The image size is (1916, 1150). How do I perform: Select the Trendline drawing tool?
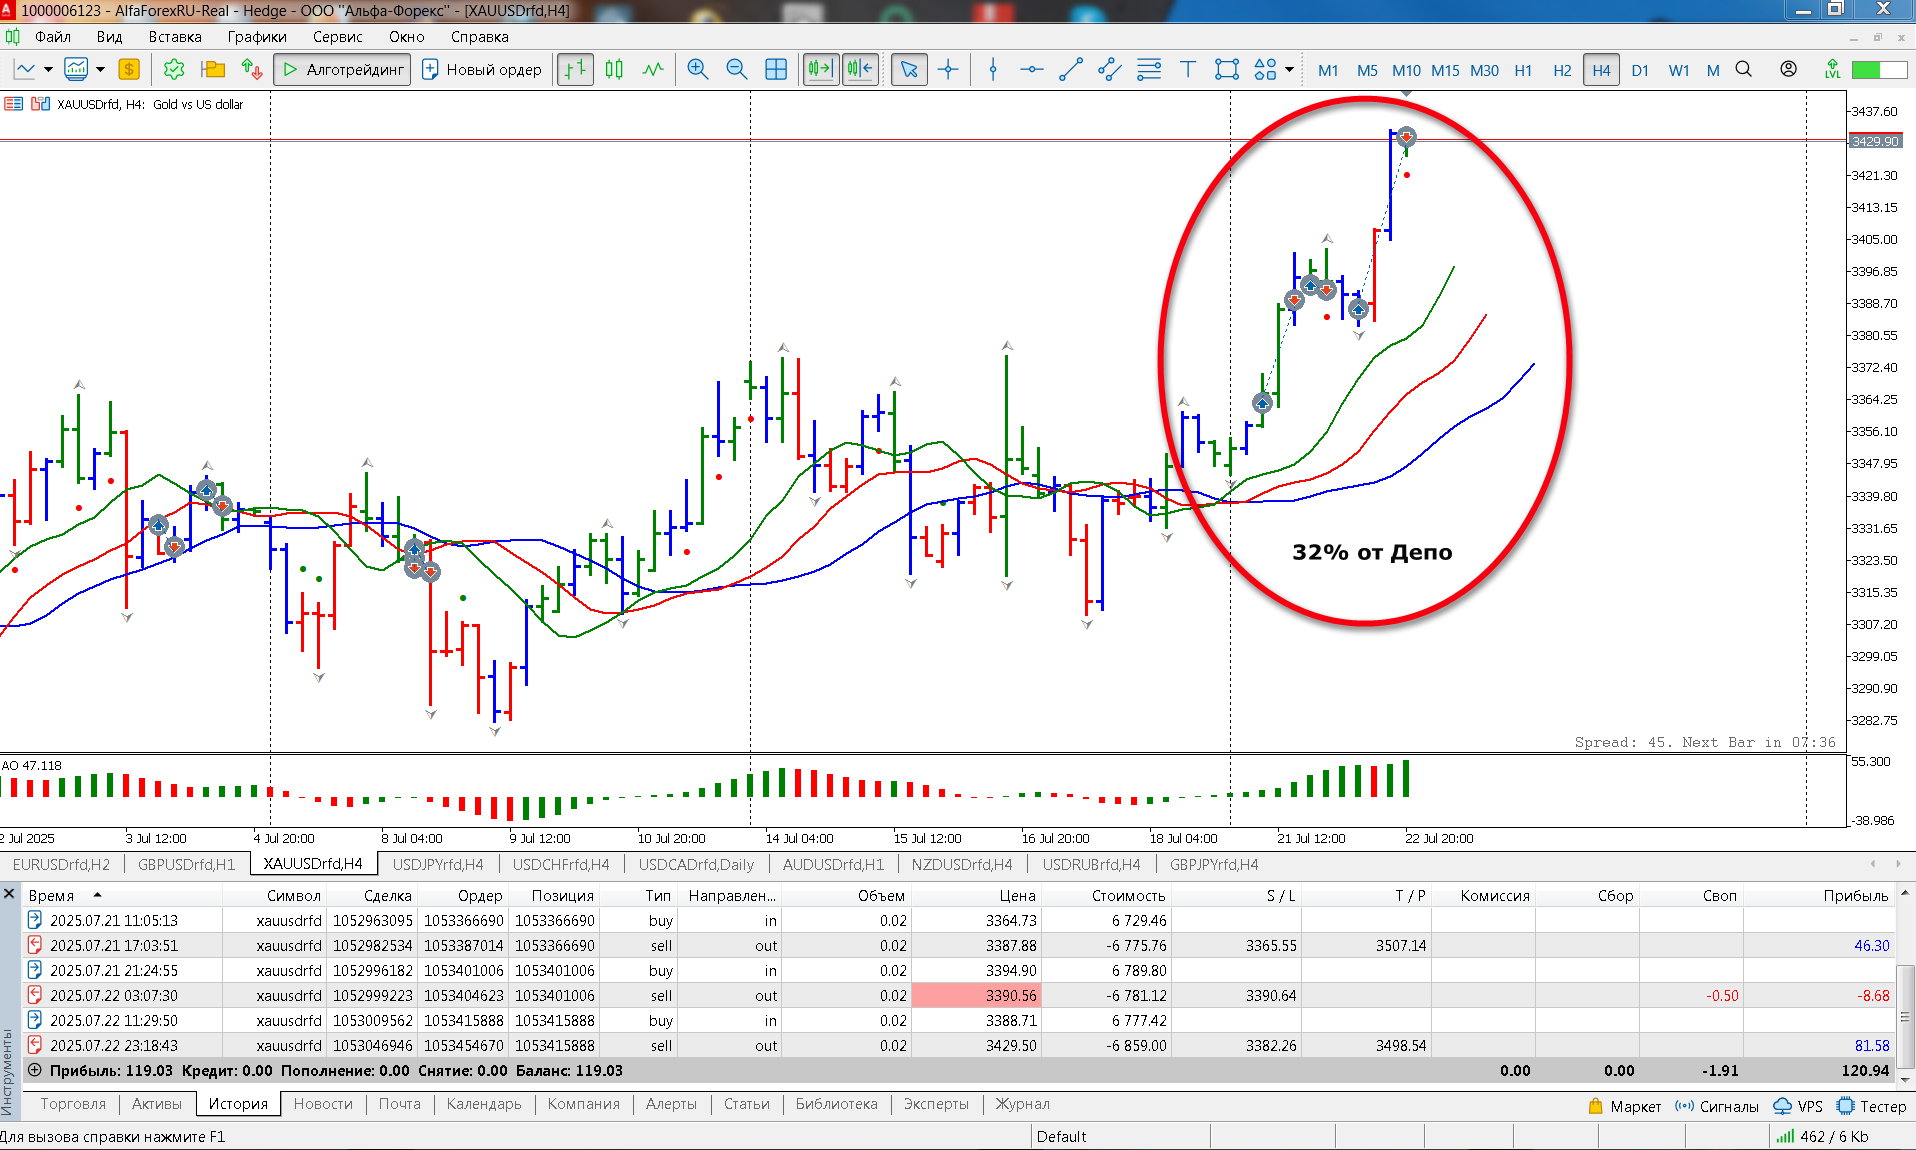pyautogui.click(x=1070, y=69)
